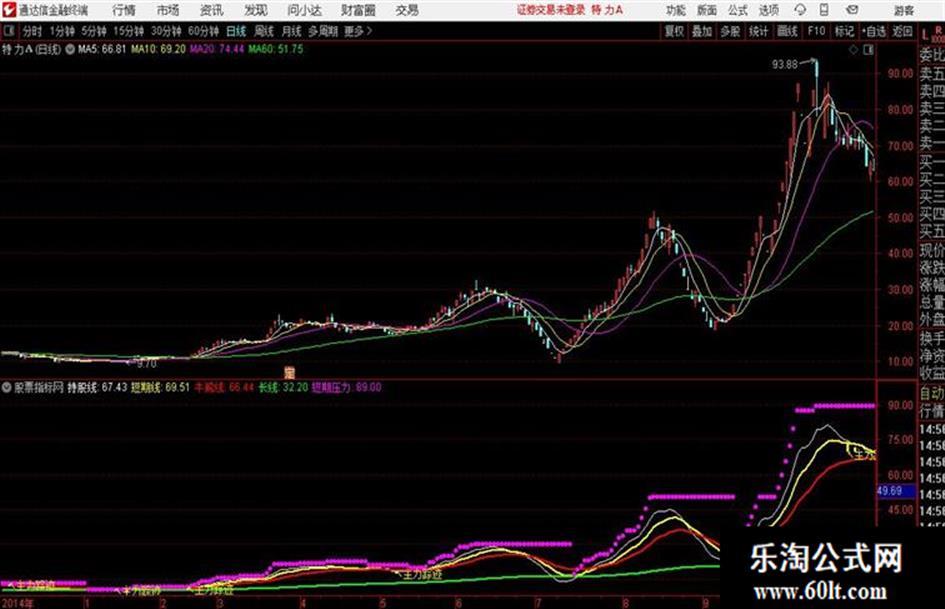
Task: Select the 日线 daily period tab
Action: 236,31
